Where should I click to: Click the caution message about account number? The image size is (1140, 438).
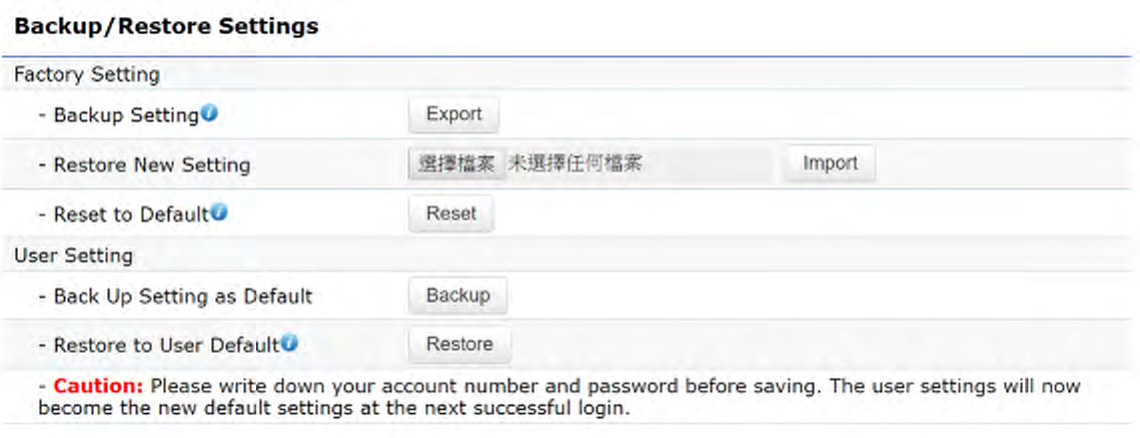pyautogui.click(x=559, y=397)
